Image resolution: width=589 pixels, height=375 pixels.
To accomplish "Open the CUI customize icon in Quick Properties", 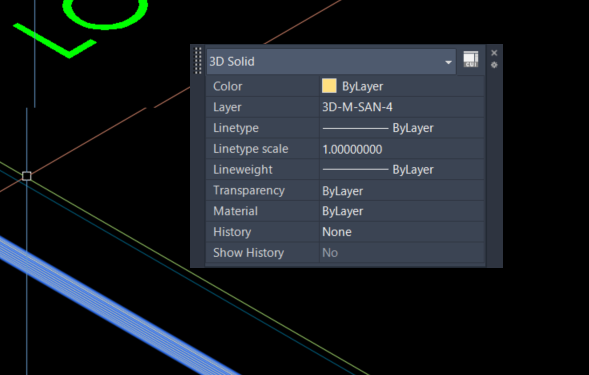I will 470,60.
